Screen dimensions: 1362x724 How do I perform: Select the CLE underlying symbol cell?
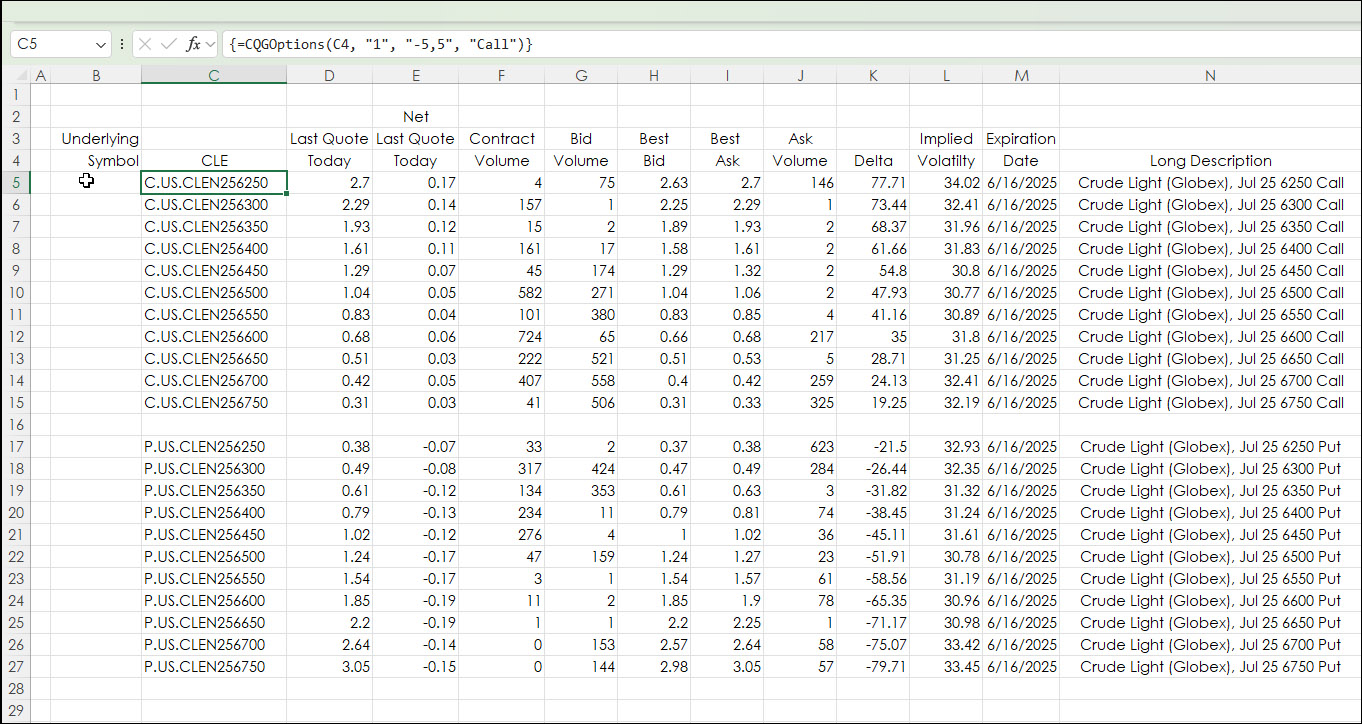[x=213, y=160]
